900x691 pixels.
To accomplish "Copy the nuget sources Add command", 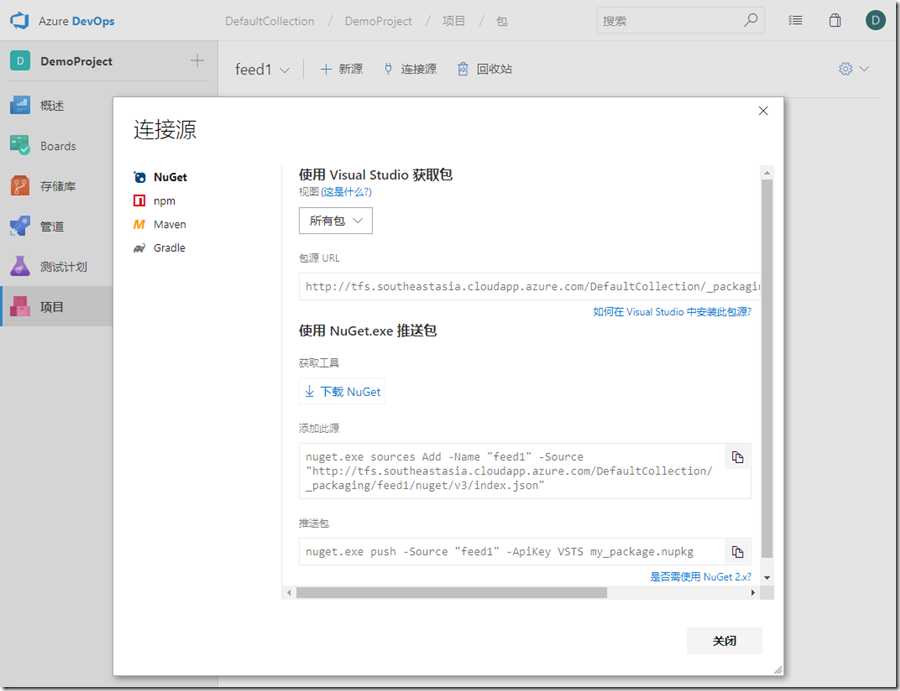I will click(x=738, y=457).
